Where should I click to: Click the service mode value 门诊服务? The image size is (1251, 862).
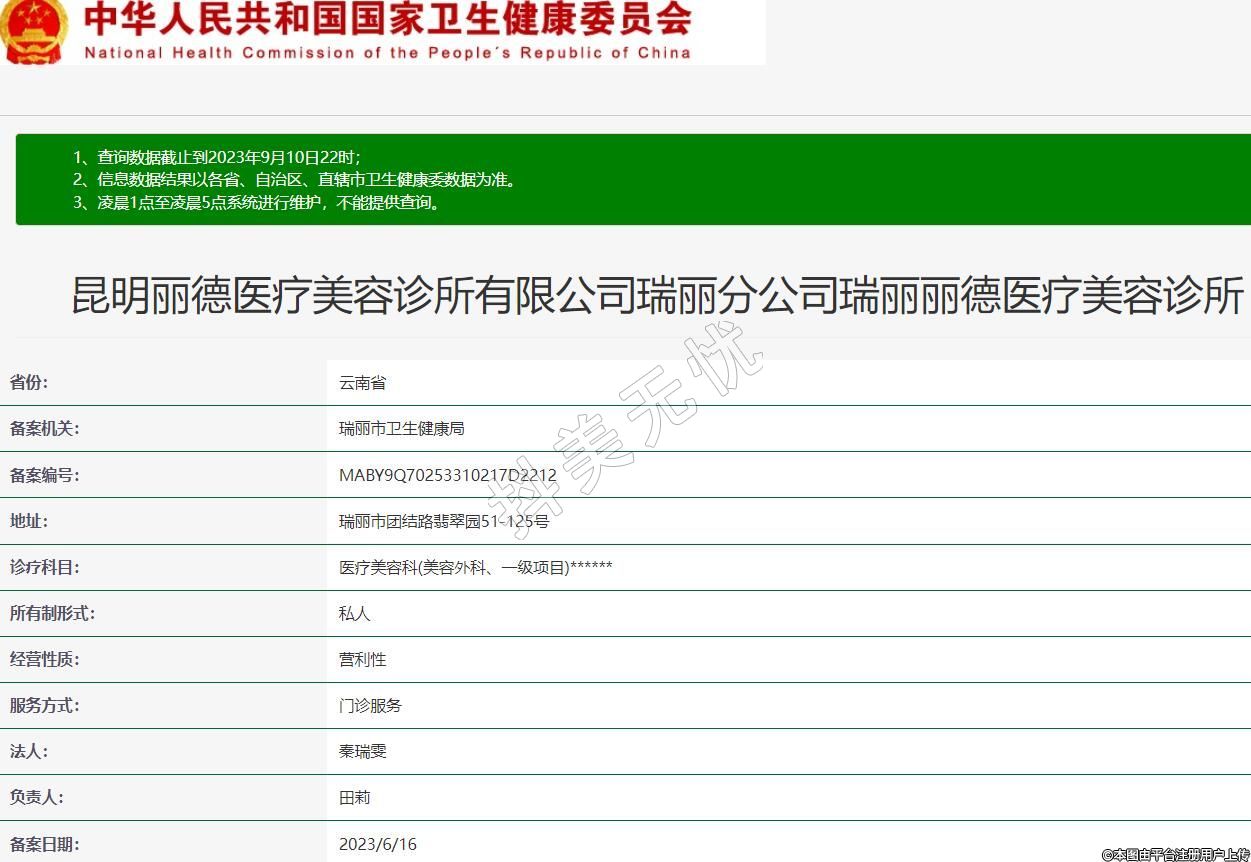coord(370,706)
